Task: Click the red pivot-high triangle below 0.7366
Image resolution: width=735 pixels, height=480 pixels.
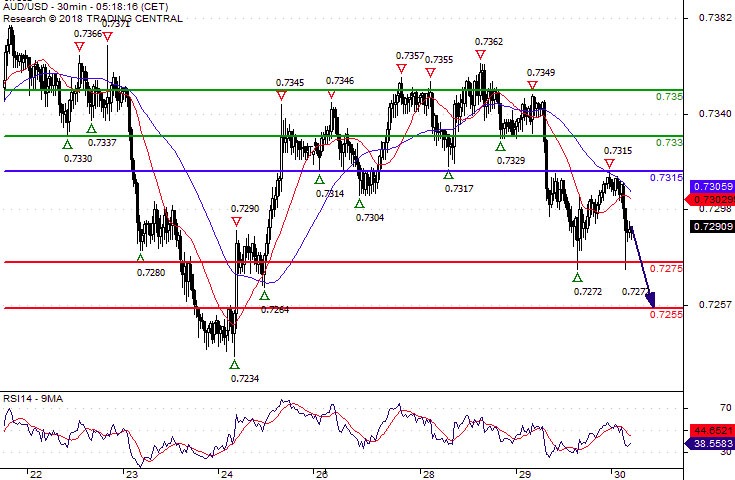Action: click(x=79, y=46)
